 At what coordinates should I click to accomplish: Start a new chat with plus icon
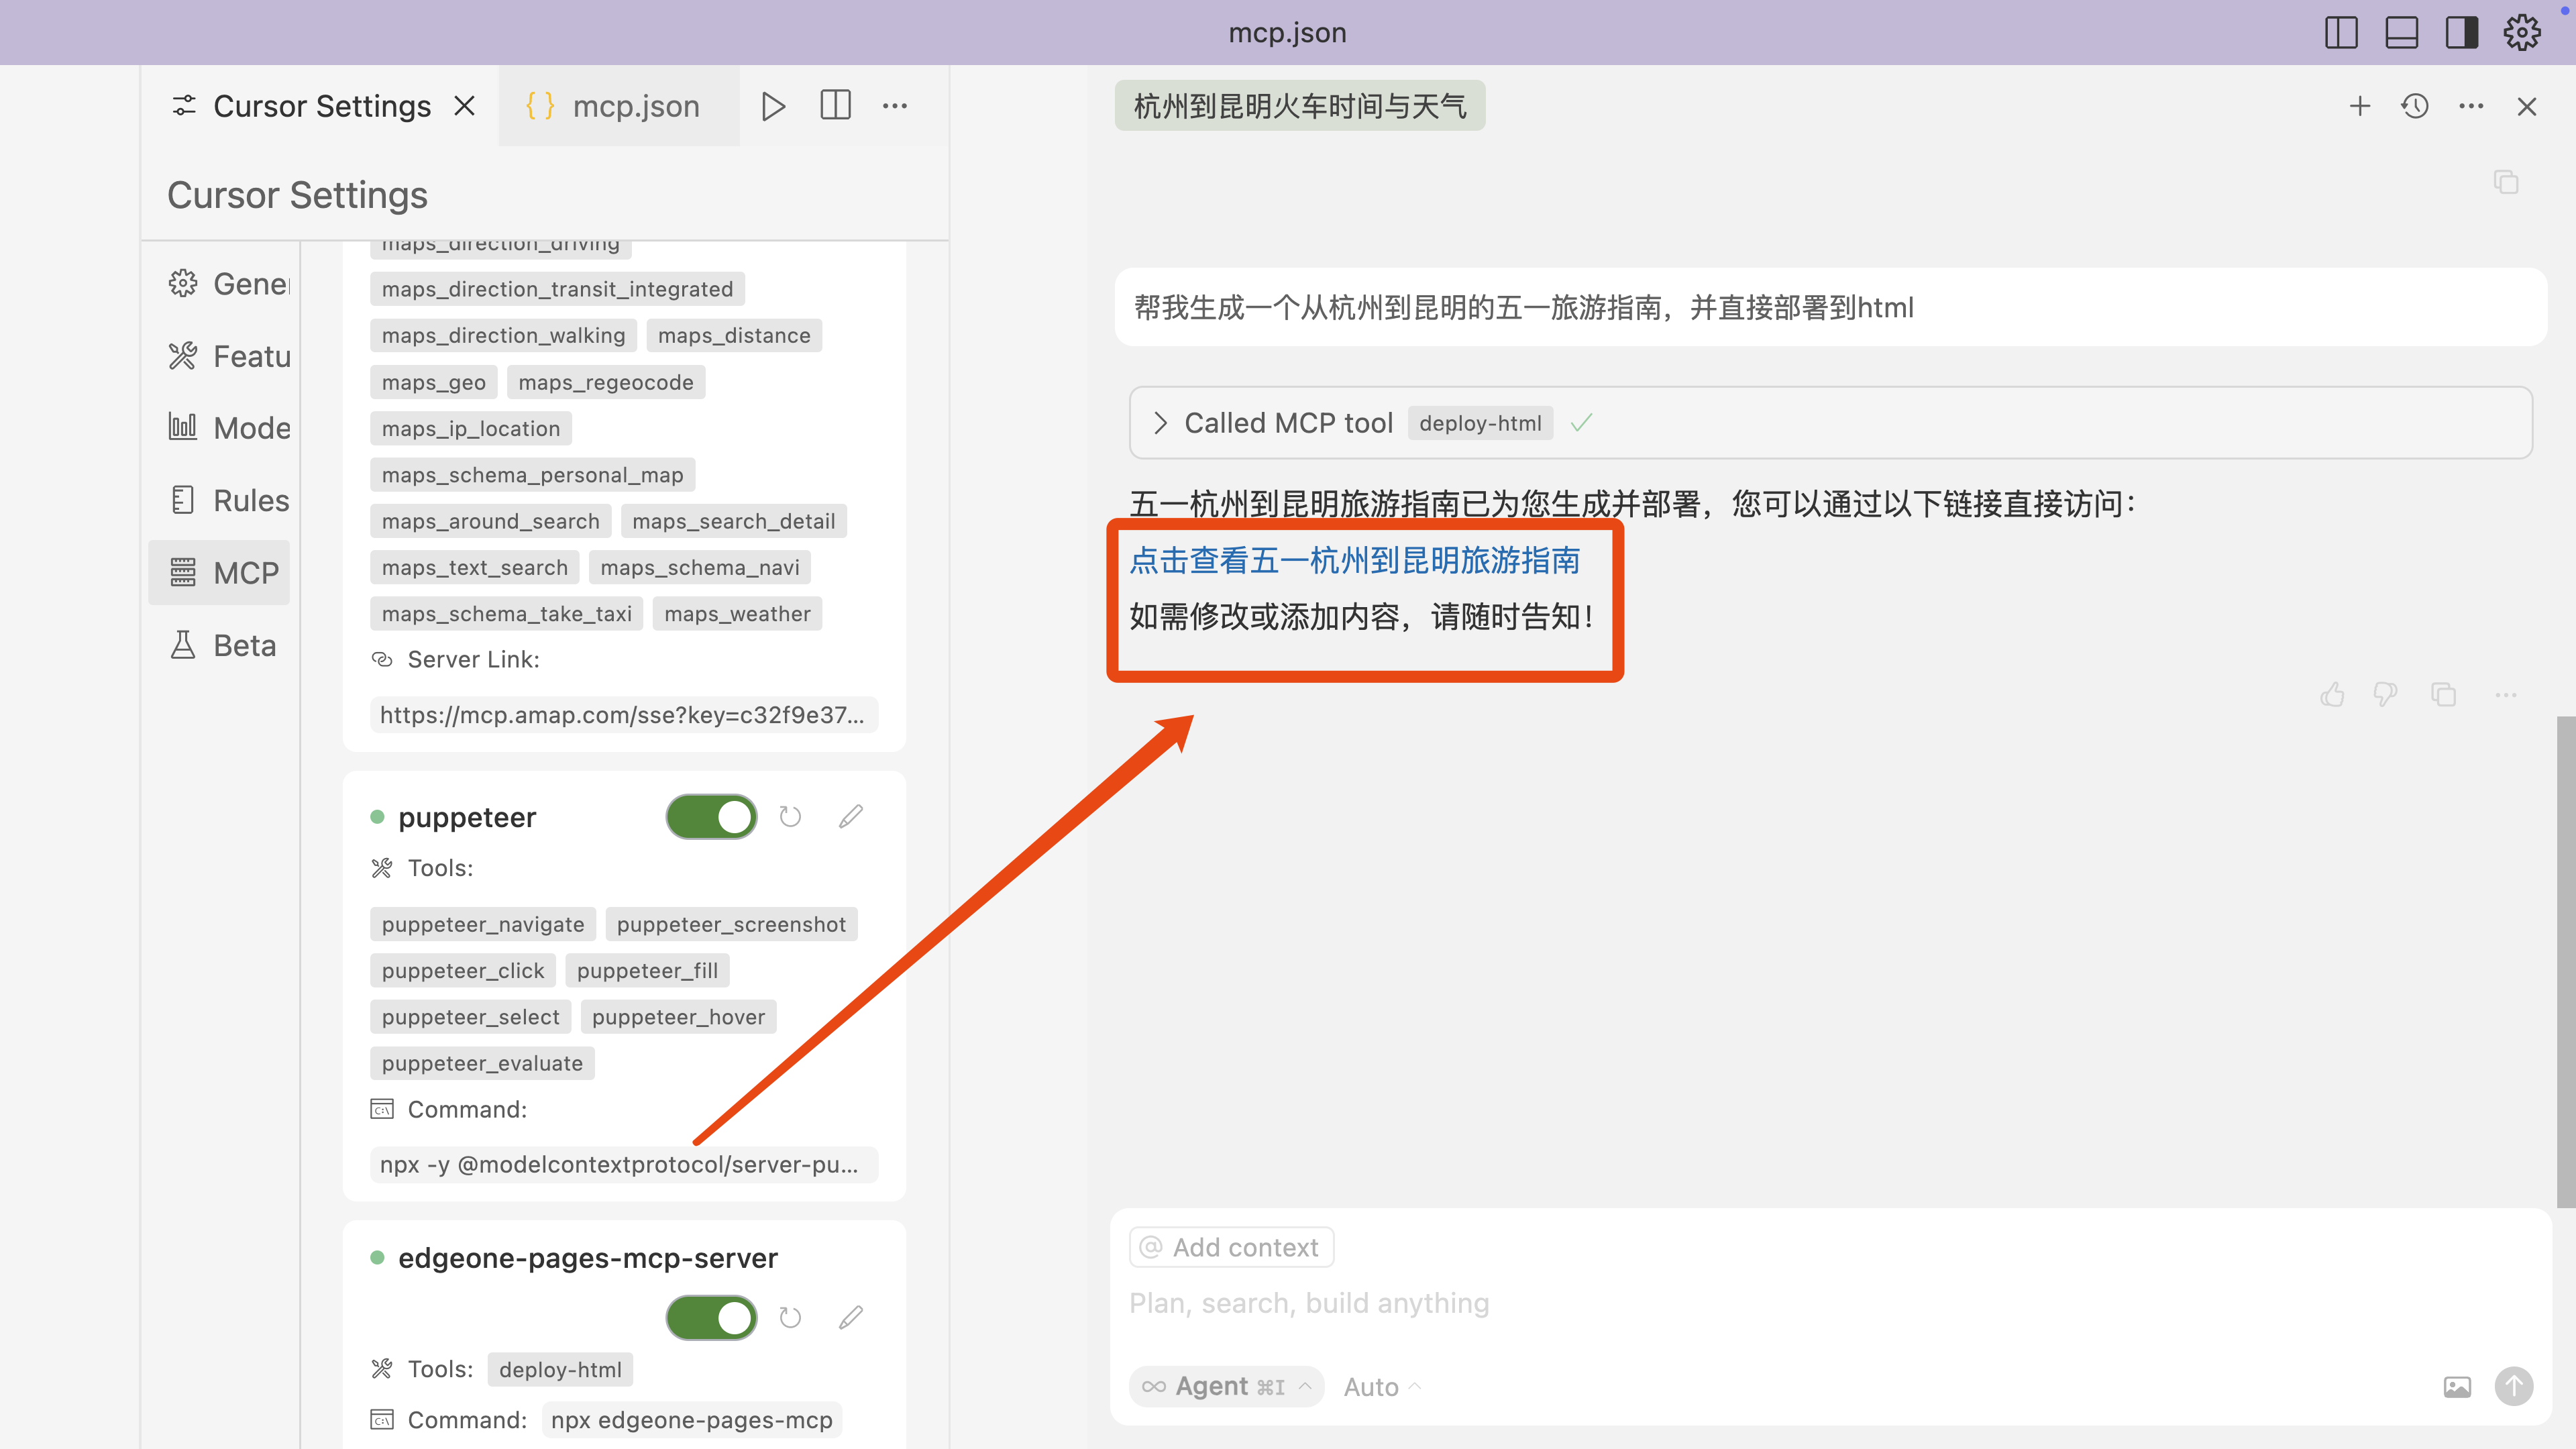click(x=2359, y=106)
